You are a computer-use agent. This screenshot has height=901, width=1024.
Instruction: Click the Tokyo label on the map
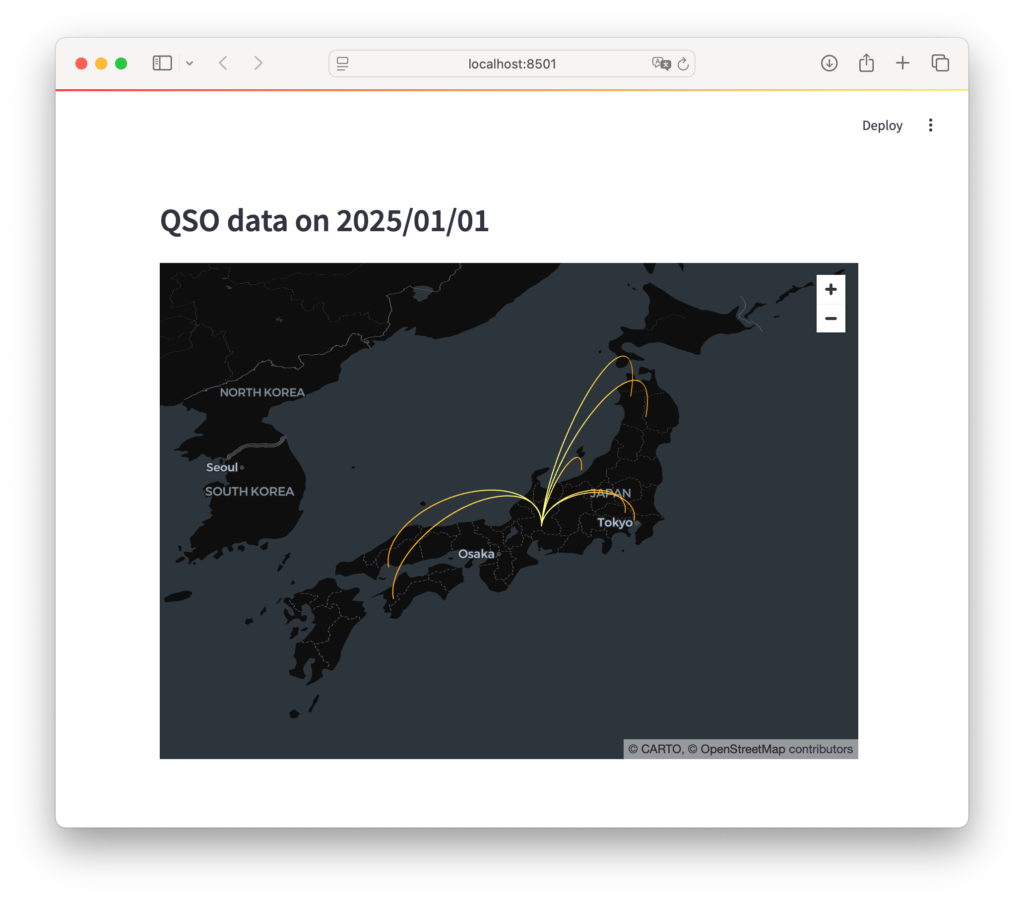pyautogui.click(x=614, y=522)
